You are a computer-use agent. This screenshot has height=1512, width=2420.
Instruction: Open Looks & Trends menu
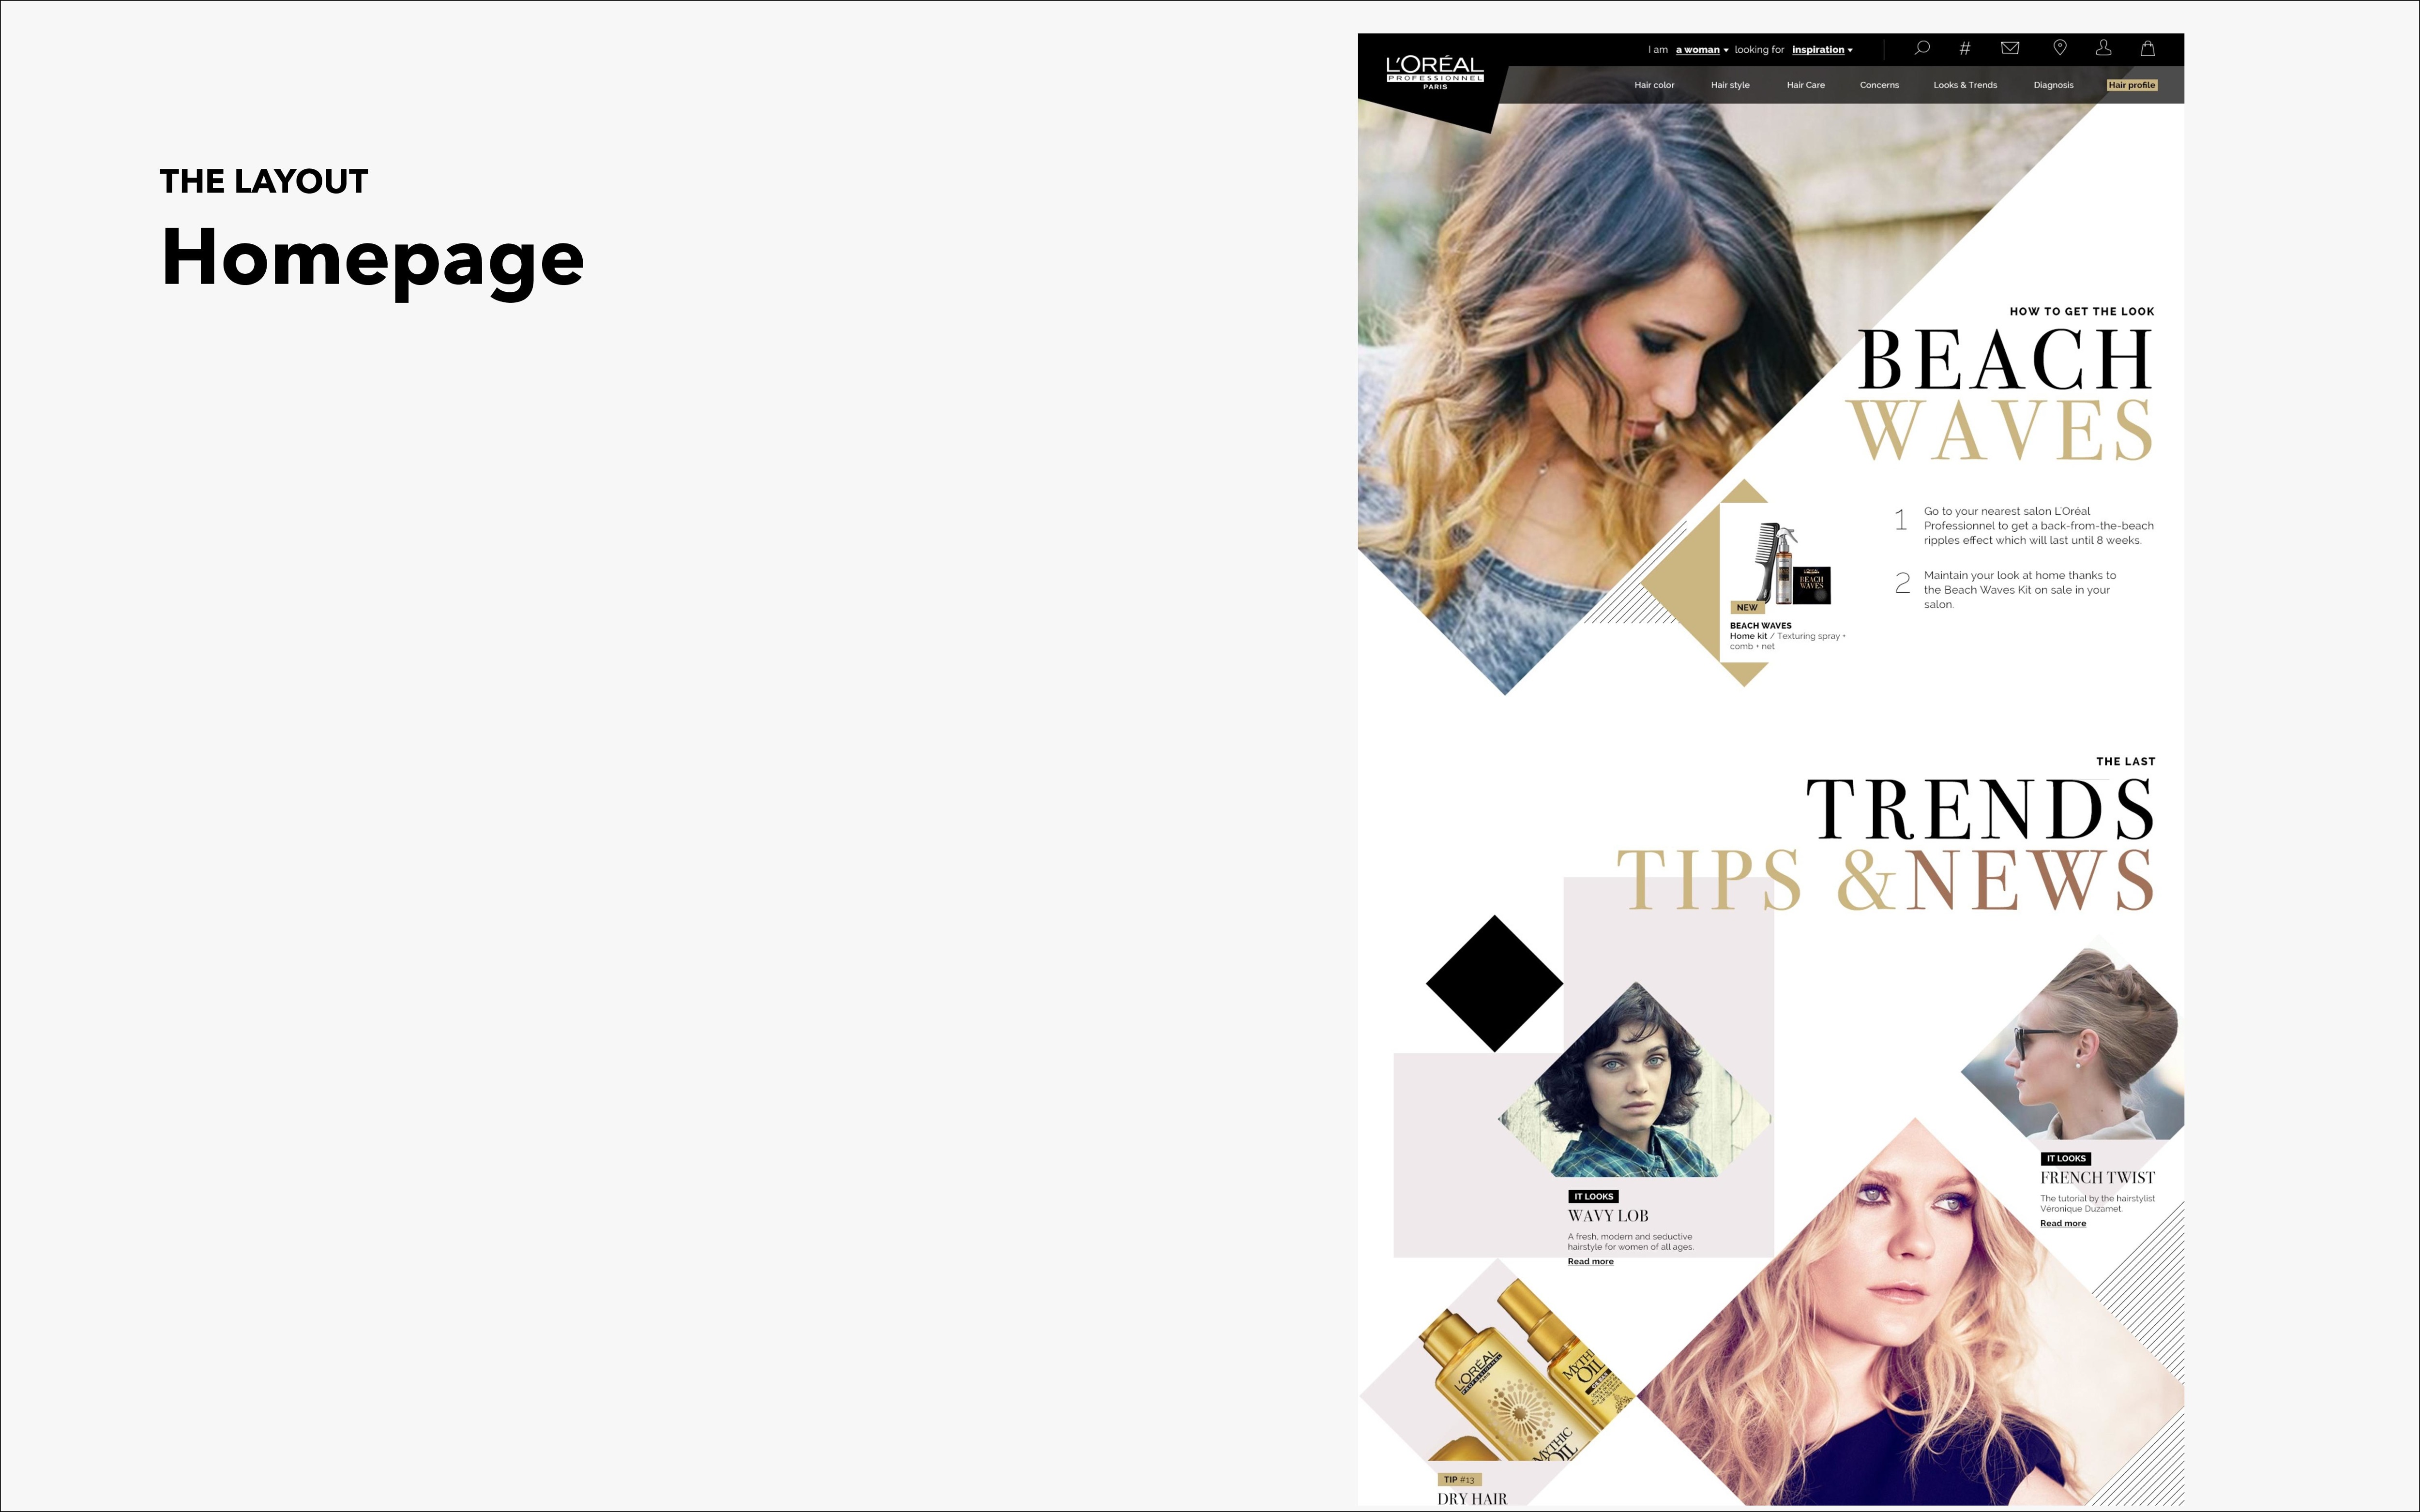(1965, 85)
